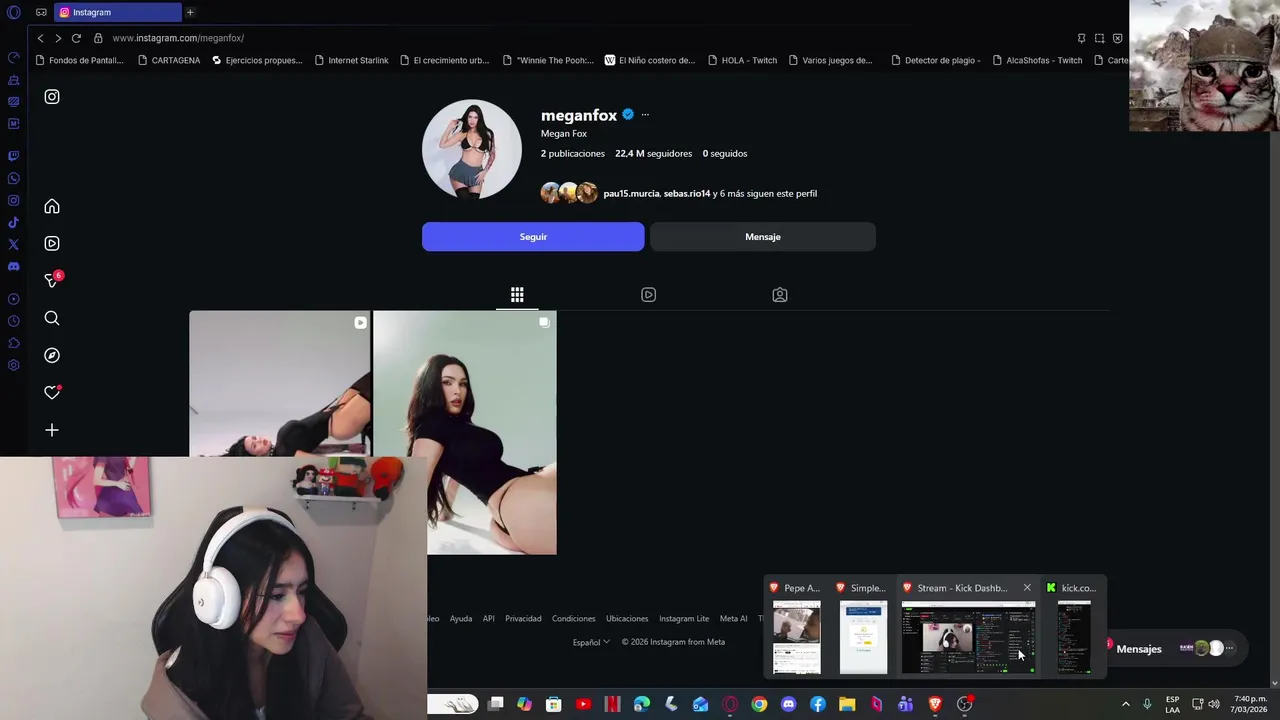The image size is (1280, 720).
Task: Open the Reels icon in Instagram sidebar
Action: (52, 243)
